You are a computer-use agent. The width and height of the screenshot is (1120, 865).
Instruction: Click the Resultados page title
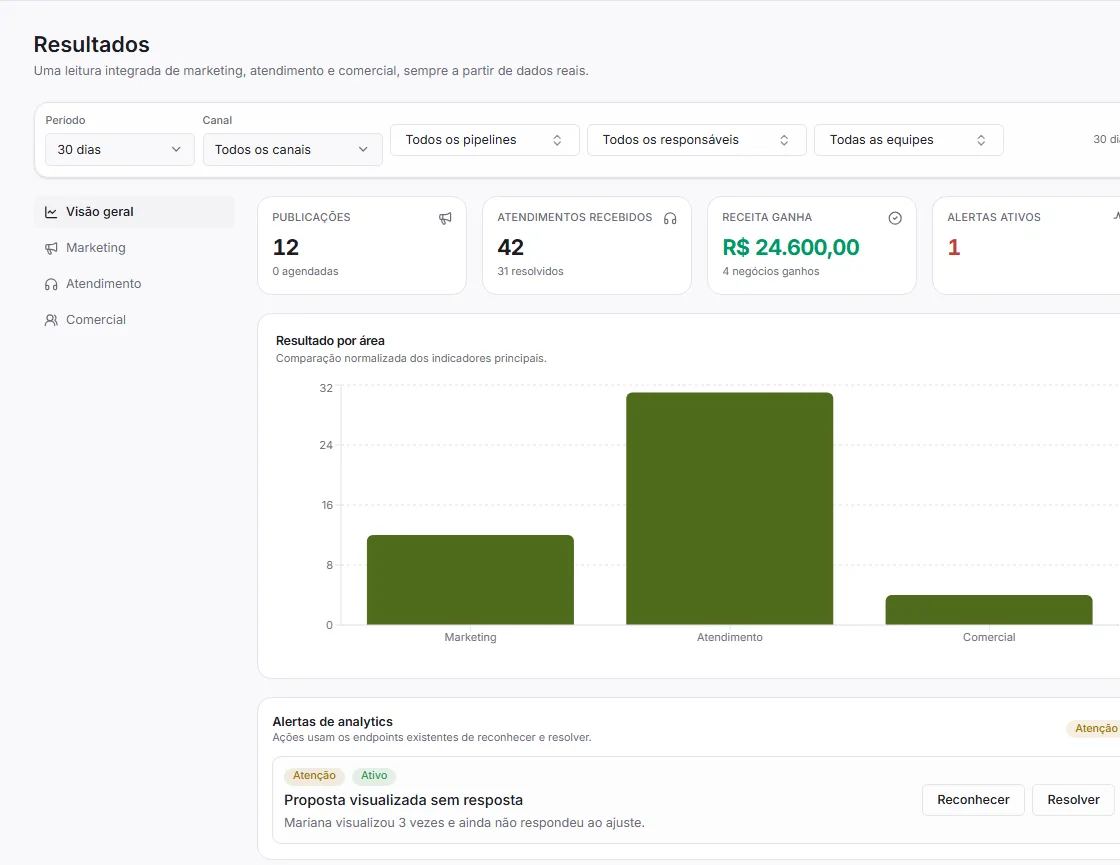click(91, 44)
